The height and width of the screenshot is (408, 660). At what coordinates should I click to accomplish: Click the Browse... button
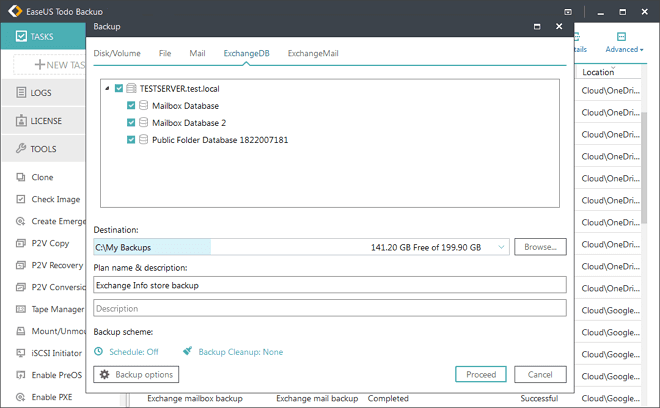click(540, 247)
